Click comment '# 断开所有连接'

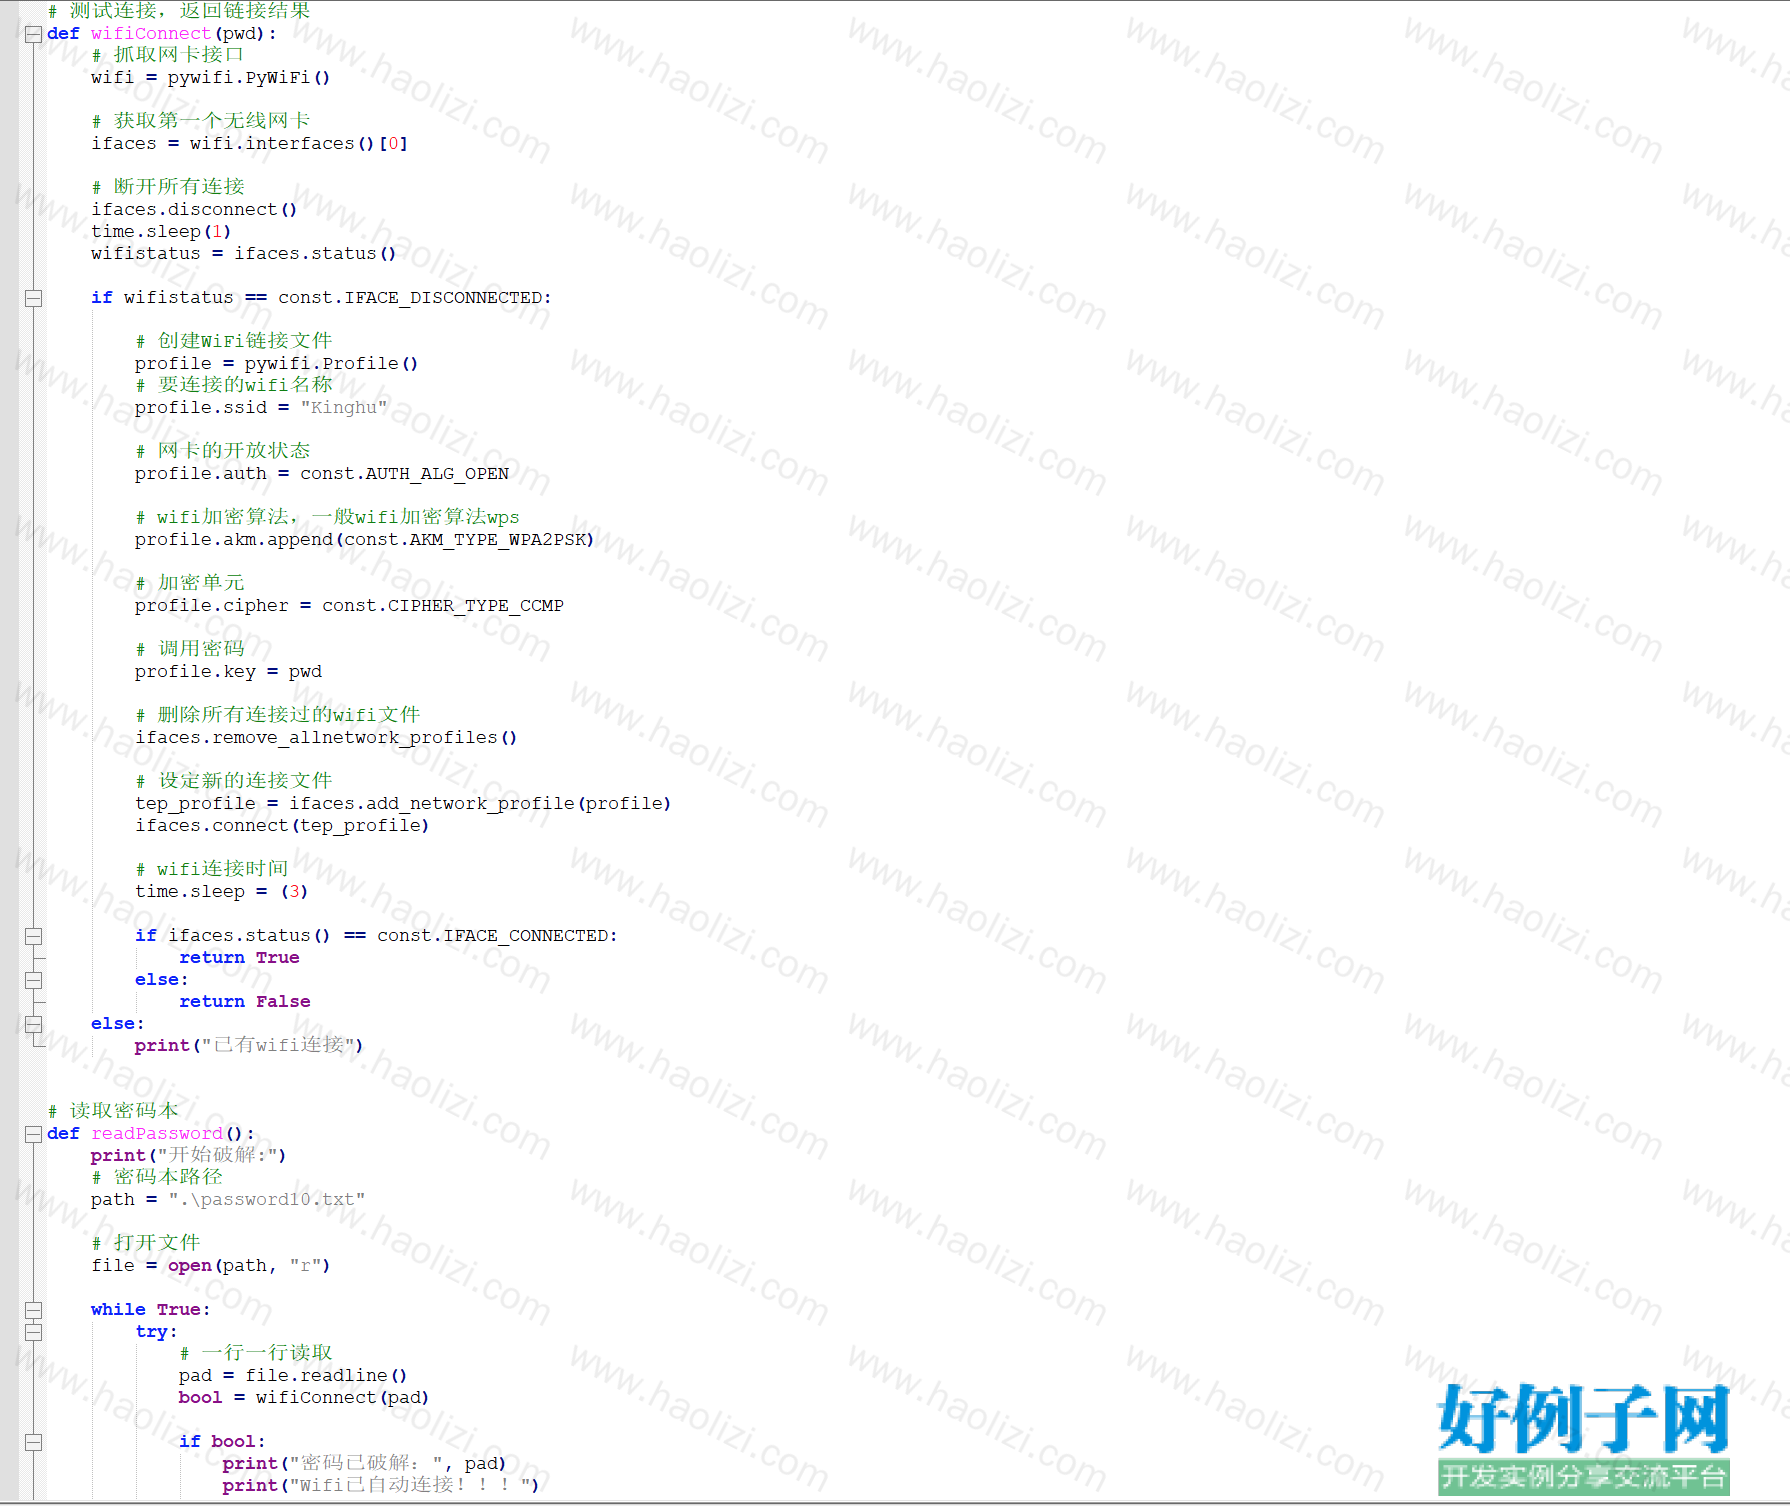point(167,187)
